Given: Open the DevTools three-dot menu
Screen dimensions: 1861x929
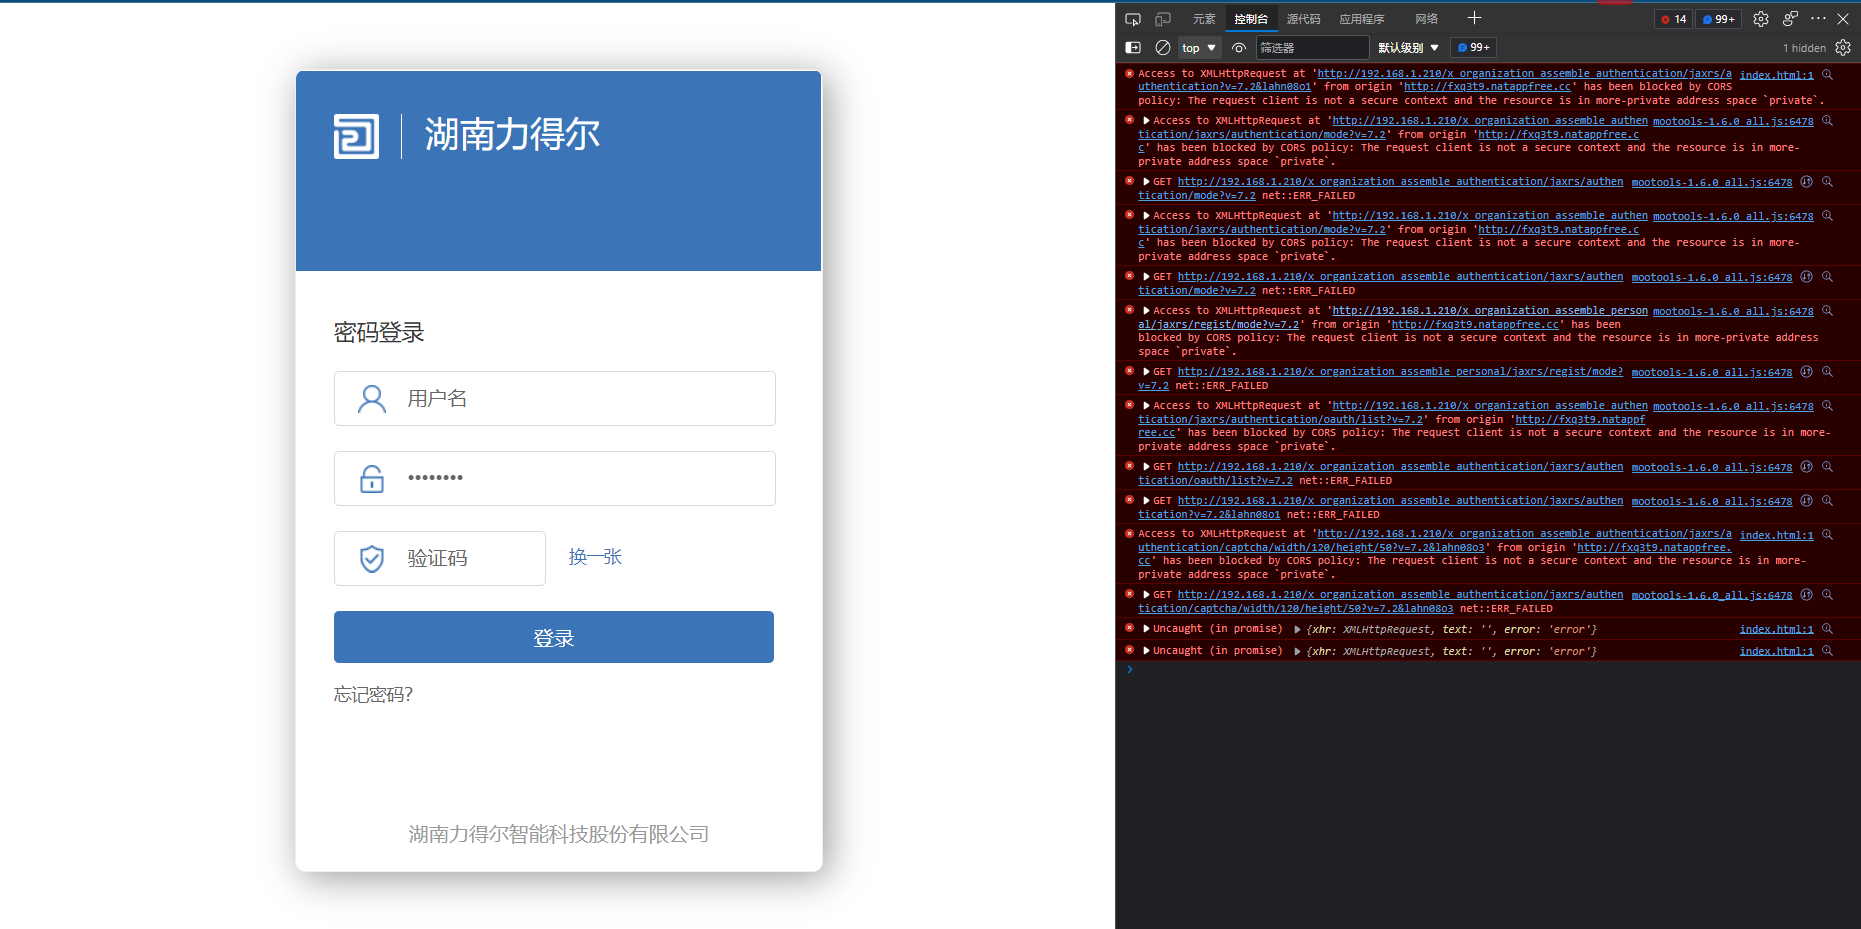Looking at the screenshot, I should click(x=1818, y=19).
